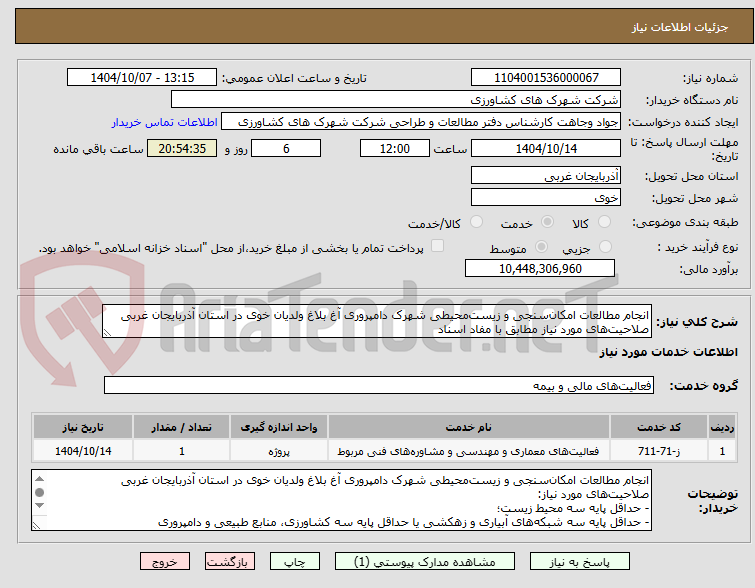Click unit cell پروژه
Screen dimensions: 755x588
[x=279, y=451]
